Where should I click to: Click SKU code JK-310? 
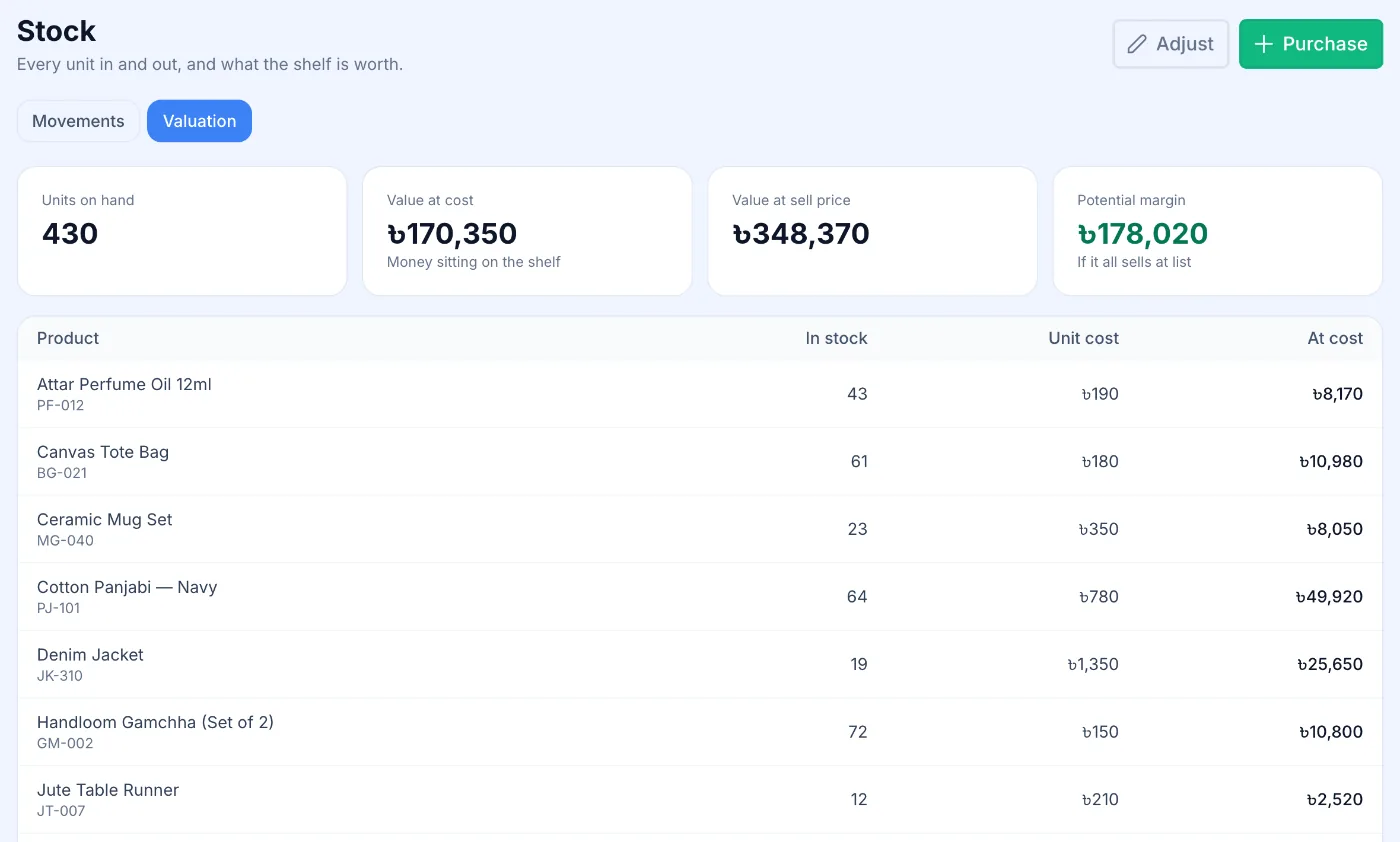coord(60,676)
